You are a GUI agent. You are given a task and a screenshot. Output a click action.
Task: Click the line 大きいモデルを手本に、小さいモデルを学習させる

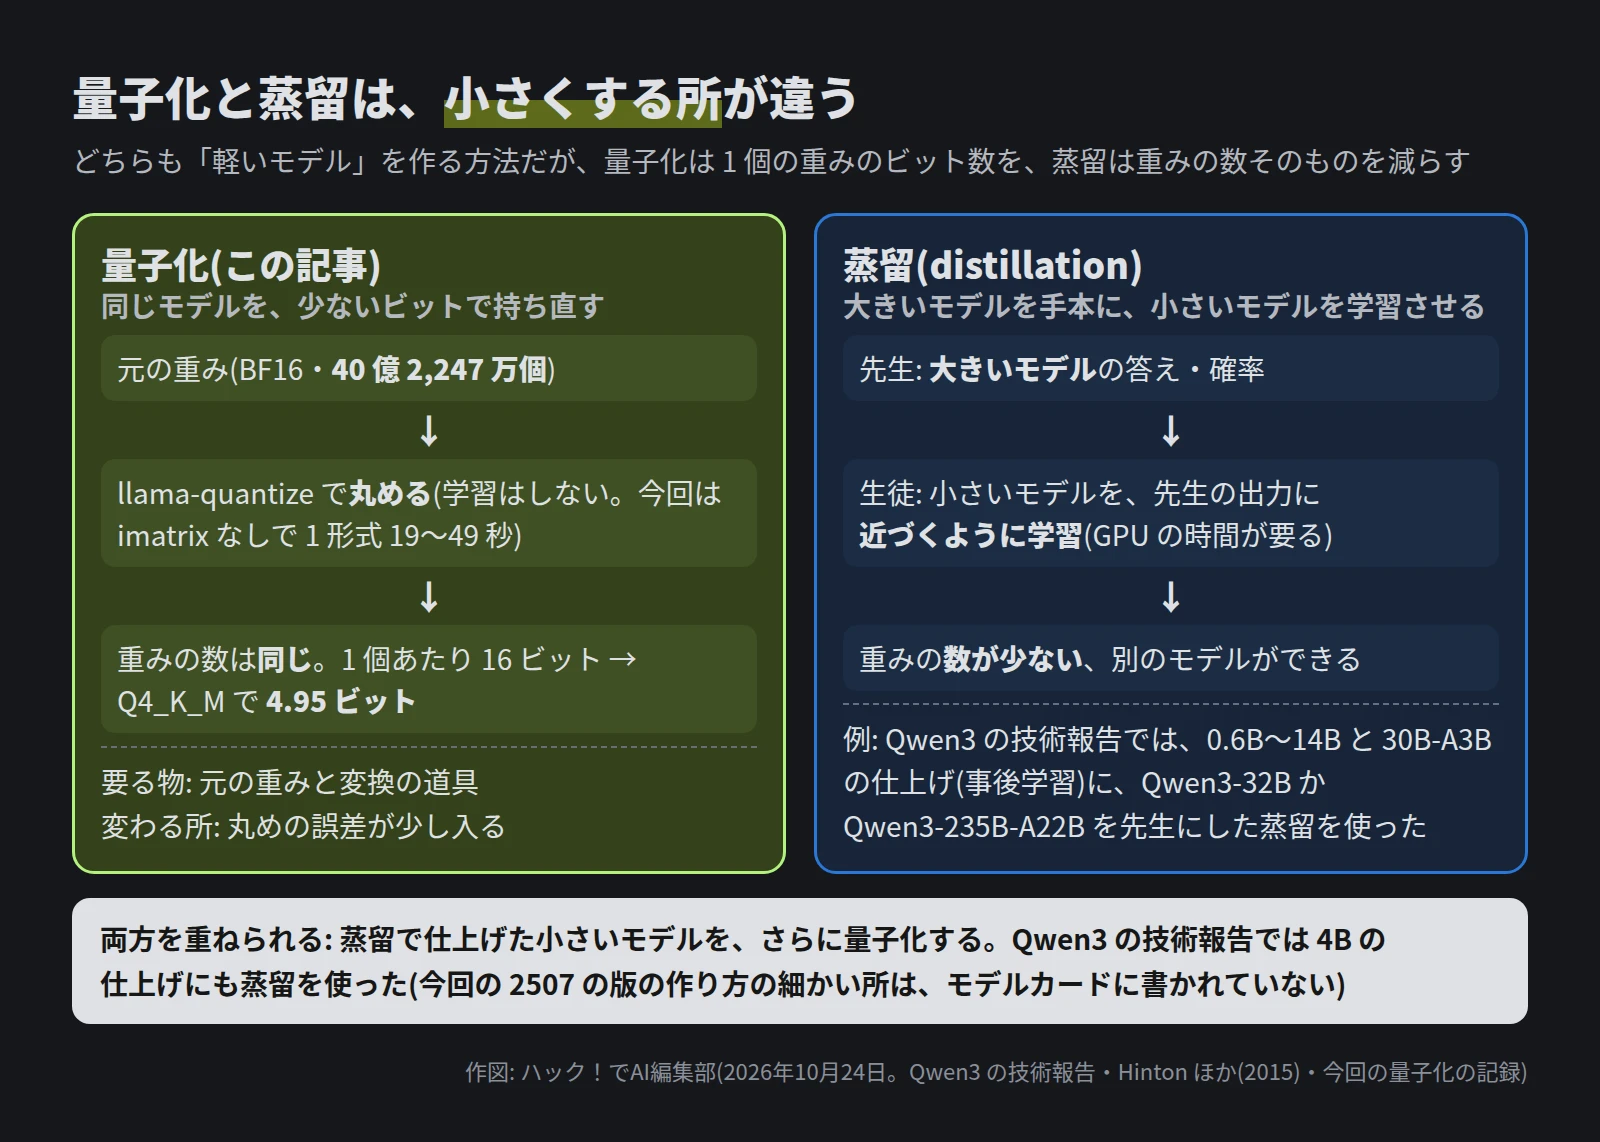pos(1164,306)
